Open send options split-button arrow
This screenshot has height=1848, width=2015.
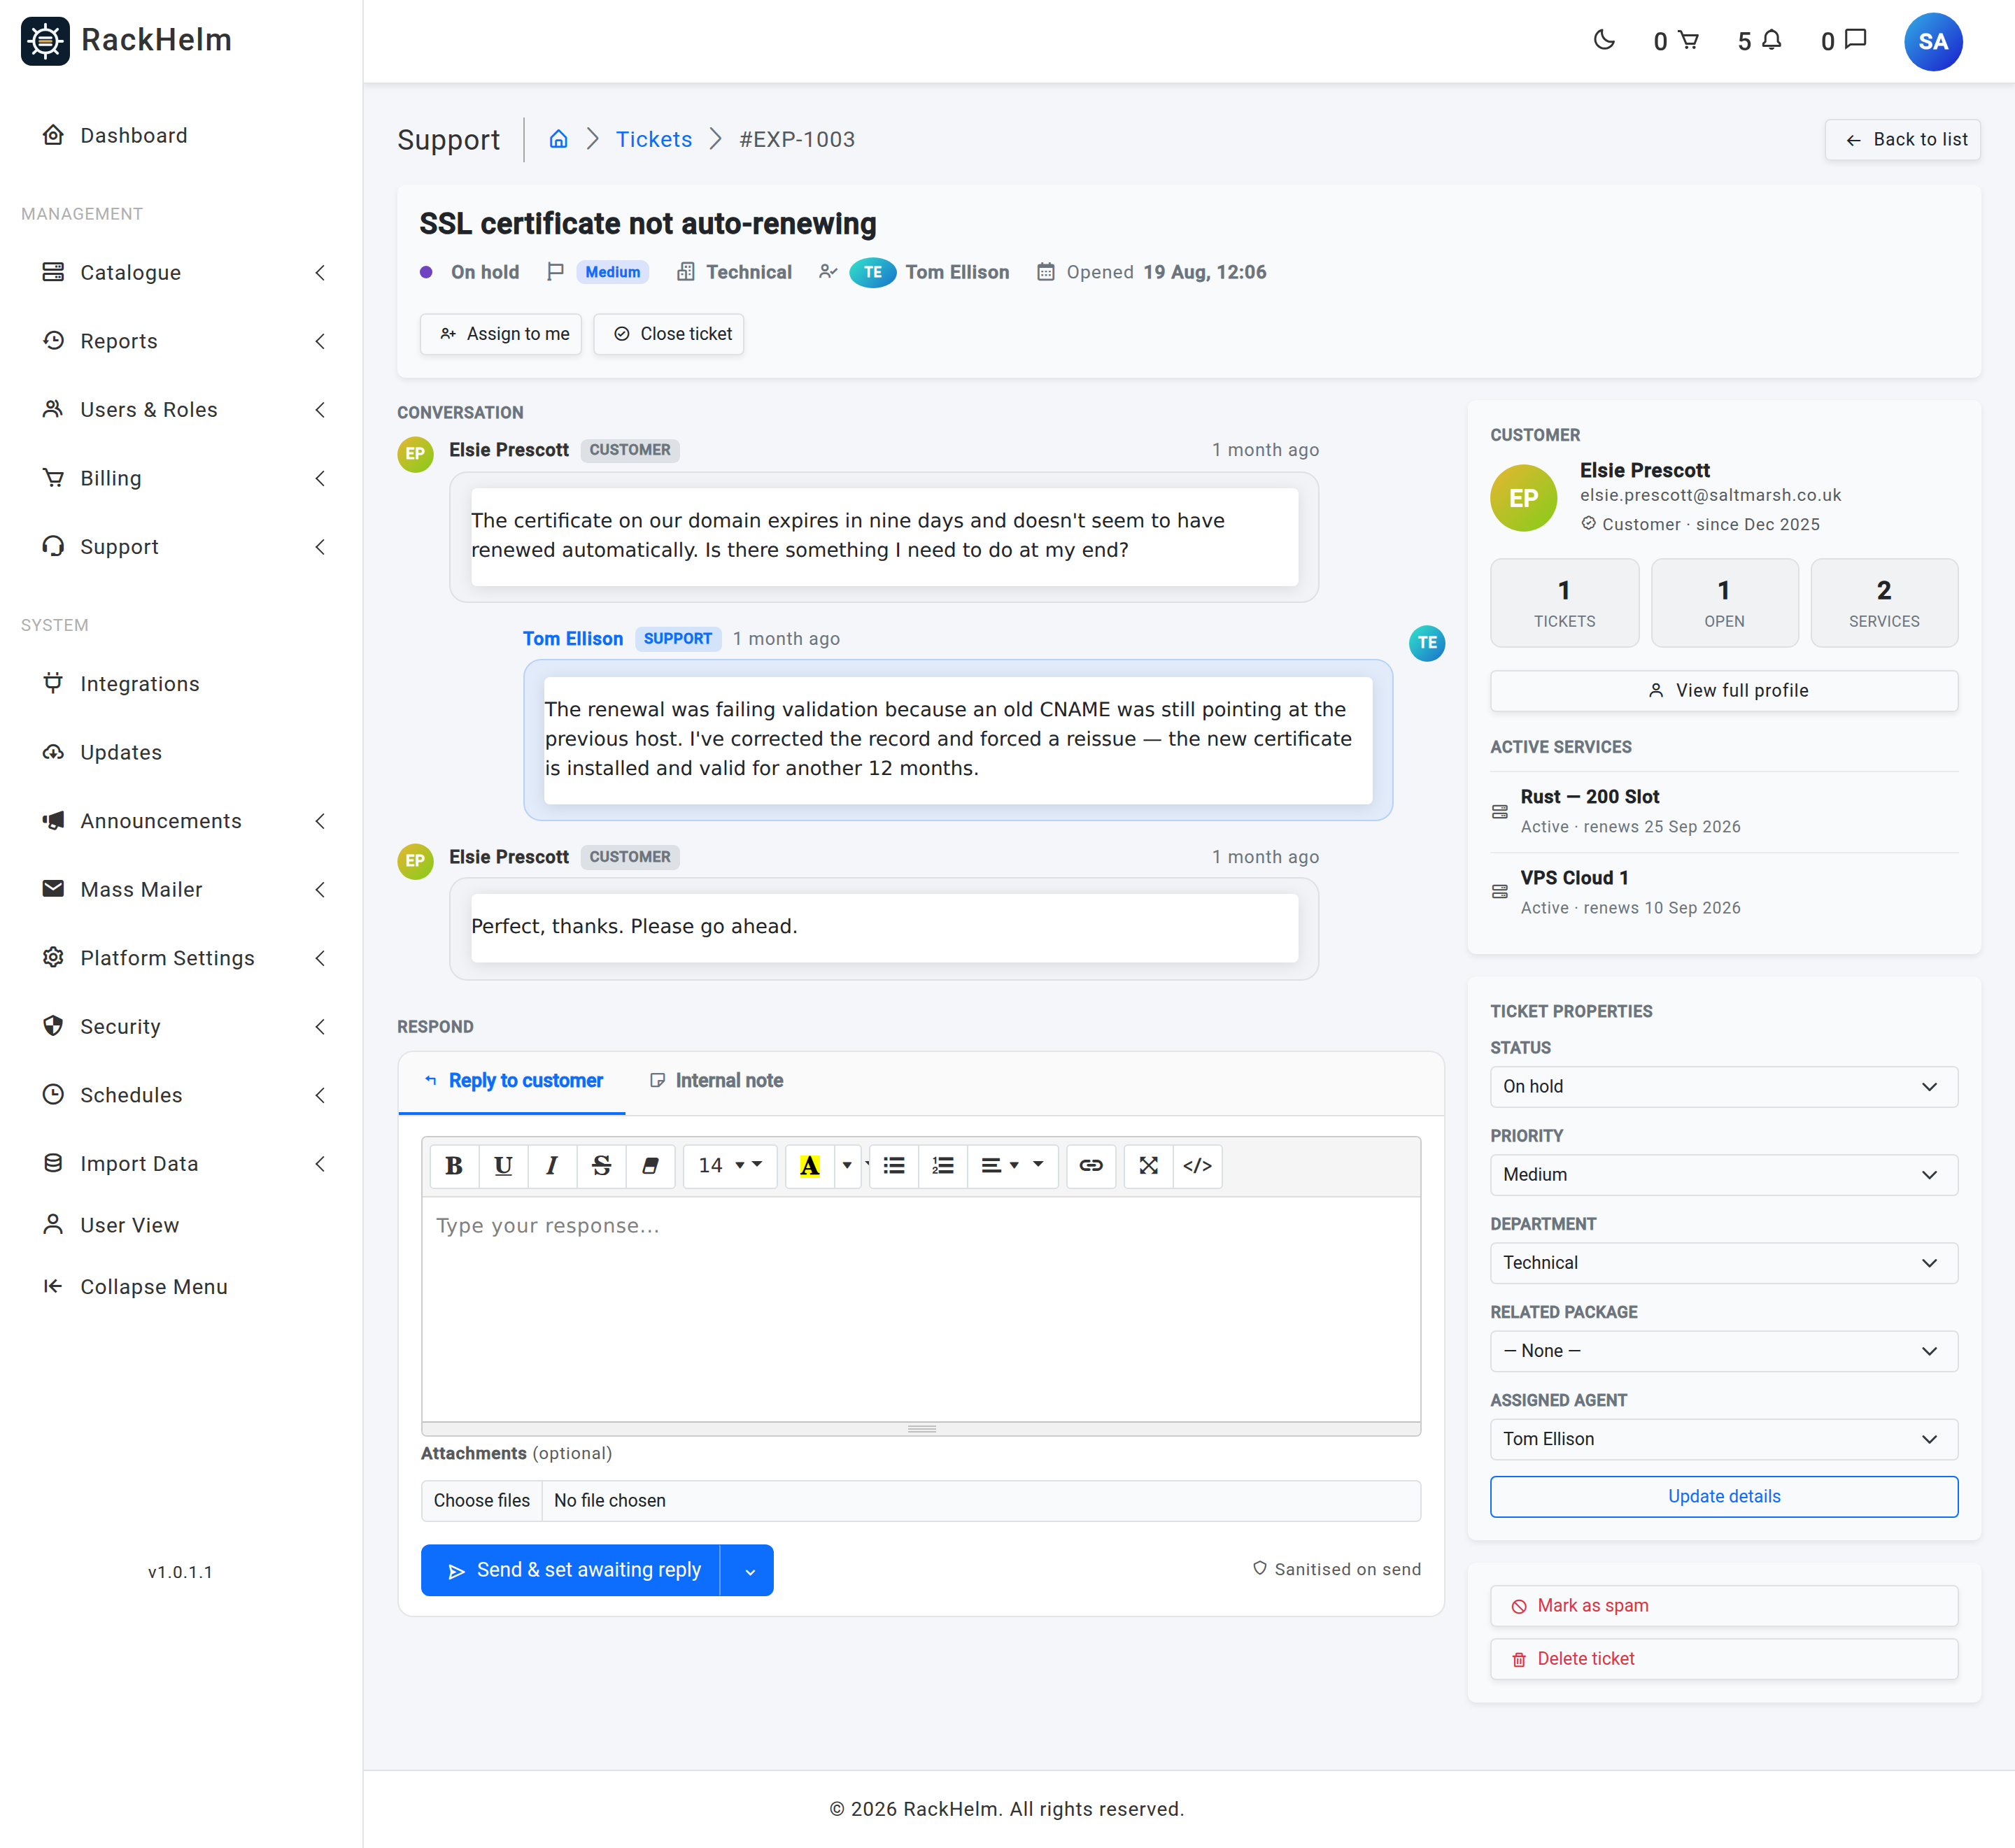tap(748, 1570)
